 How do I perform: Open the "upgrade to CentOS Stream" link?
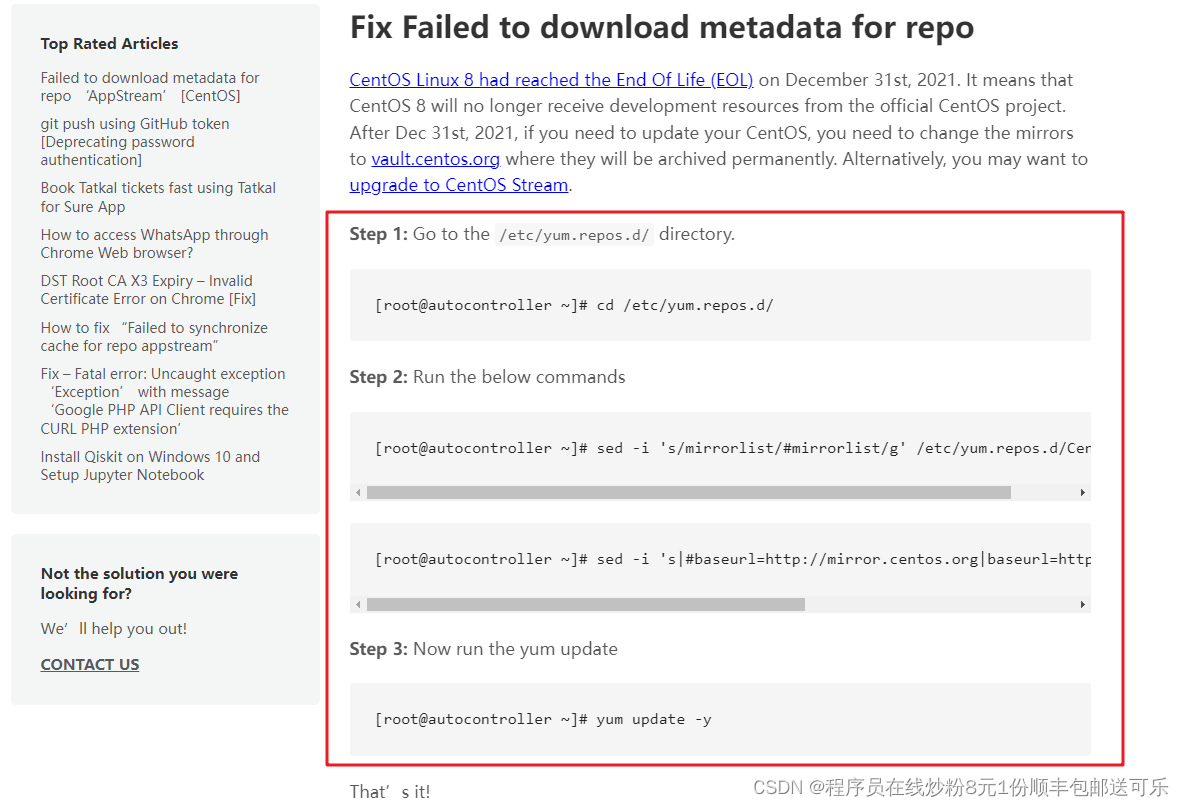458,184
